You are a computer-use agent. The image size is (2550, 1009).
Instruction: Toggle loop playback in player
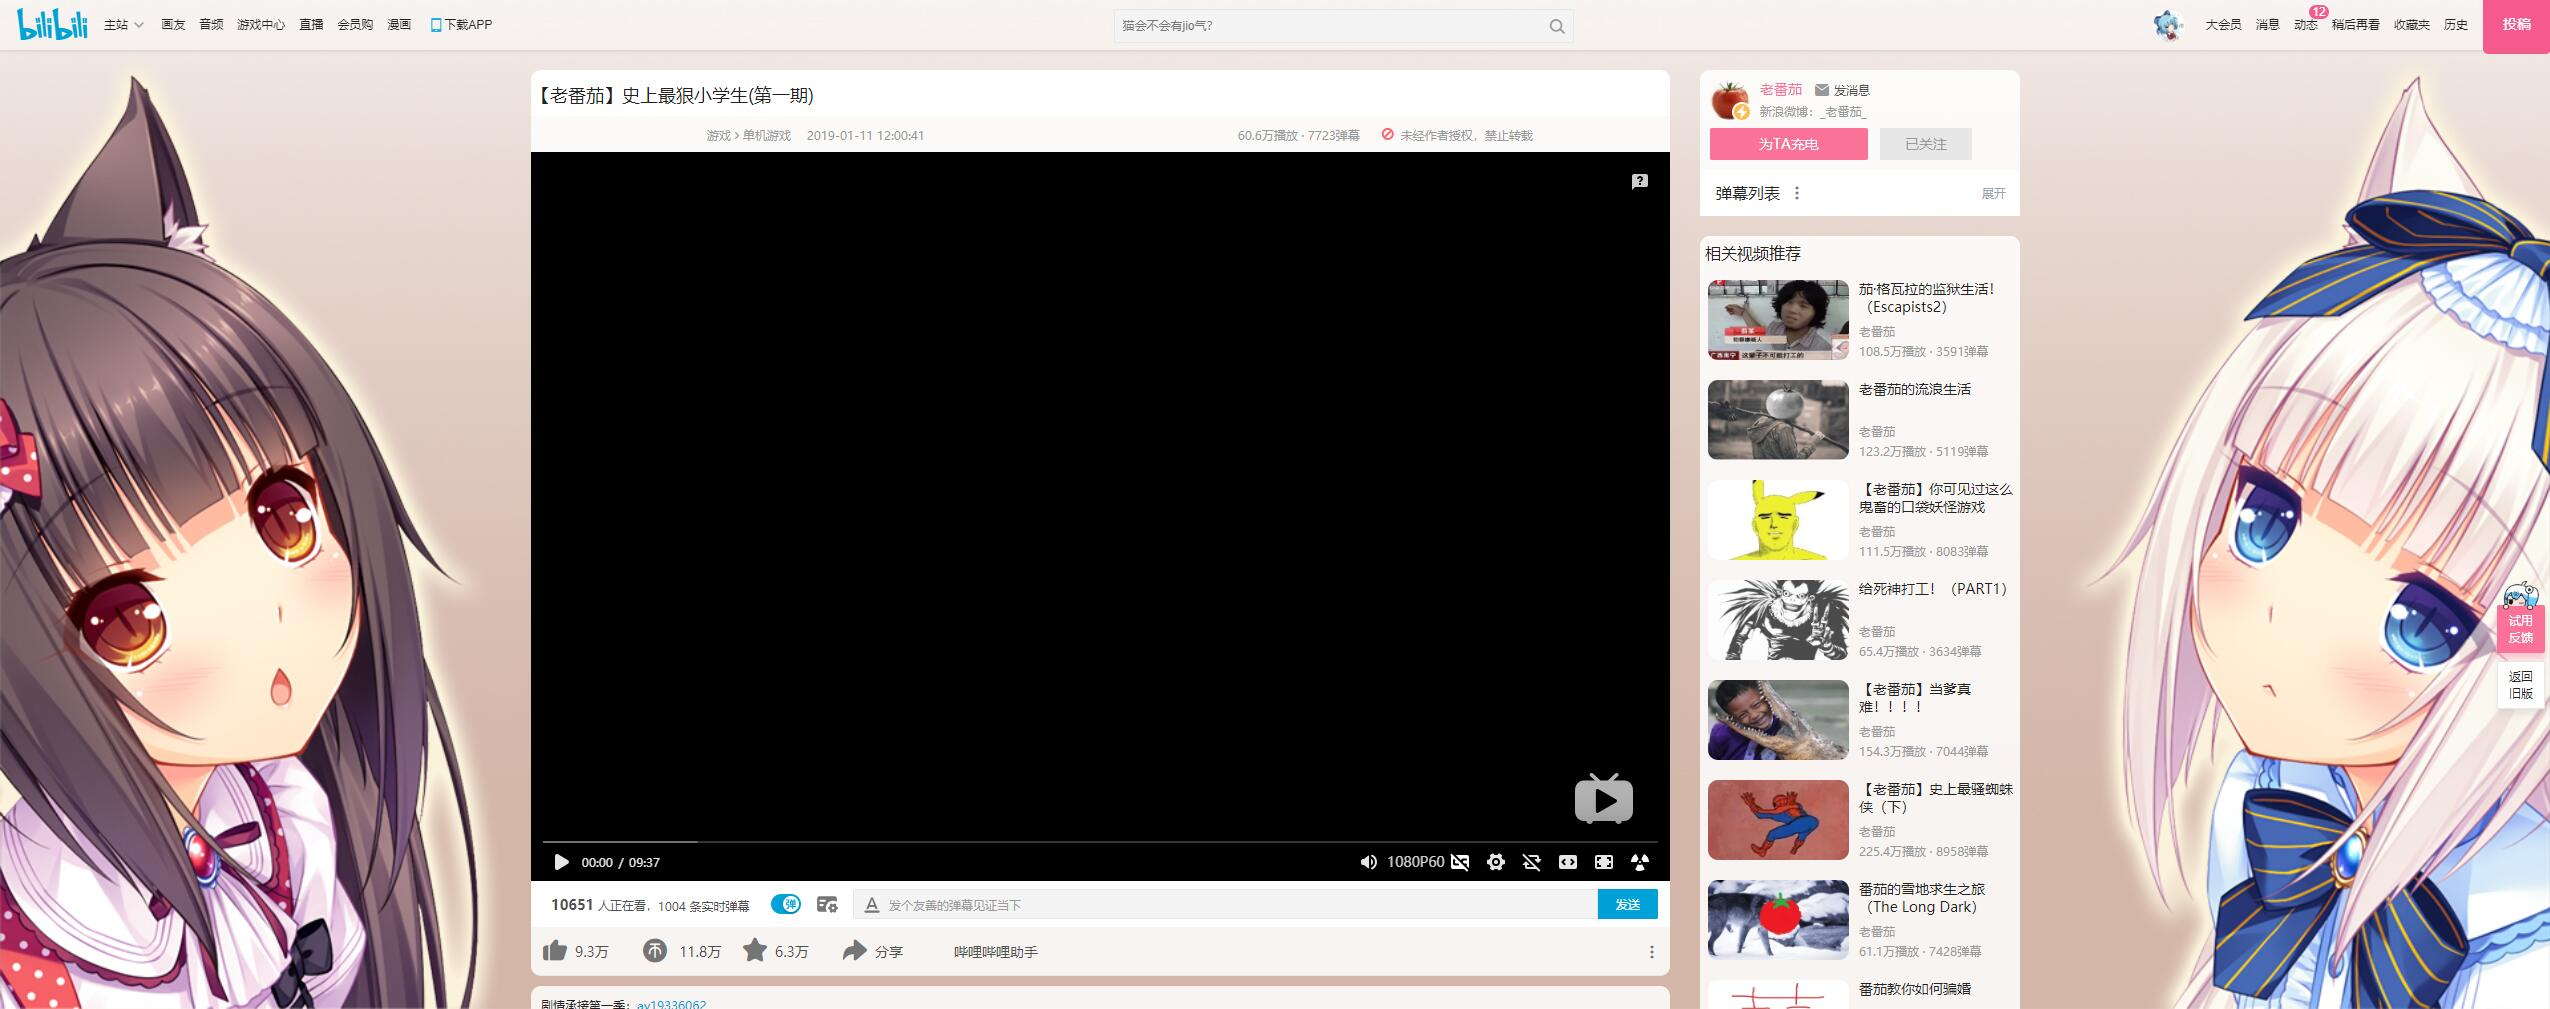(1531, 862)
